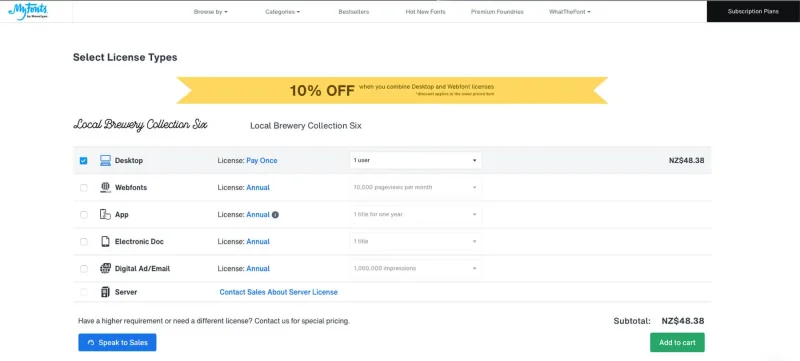Click the Subtotal NZ$48.38 amount
800x361 pixels.
tap(683, 321)
